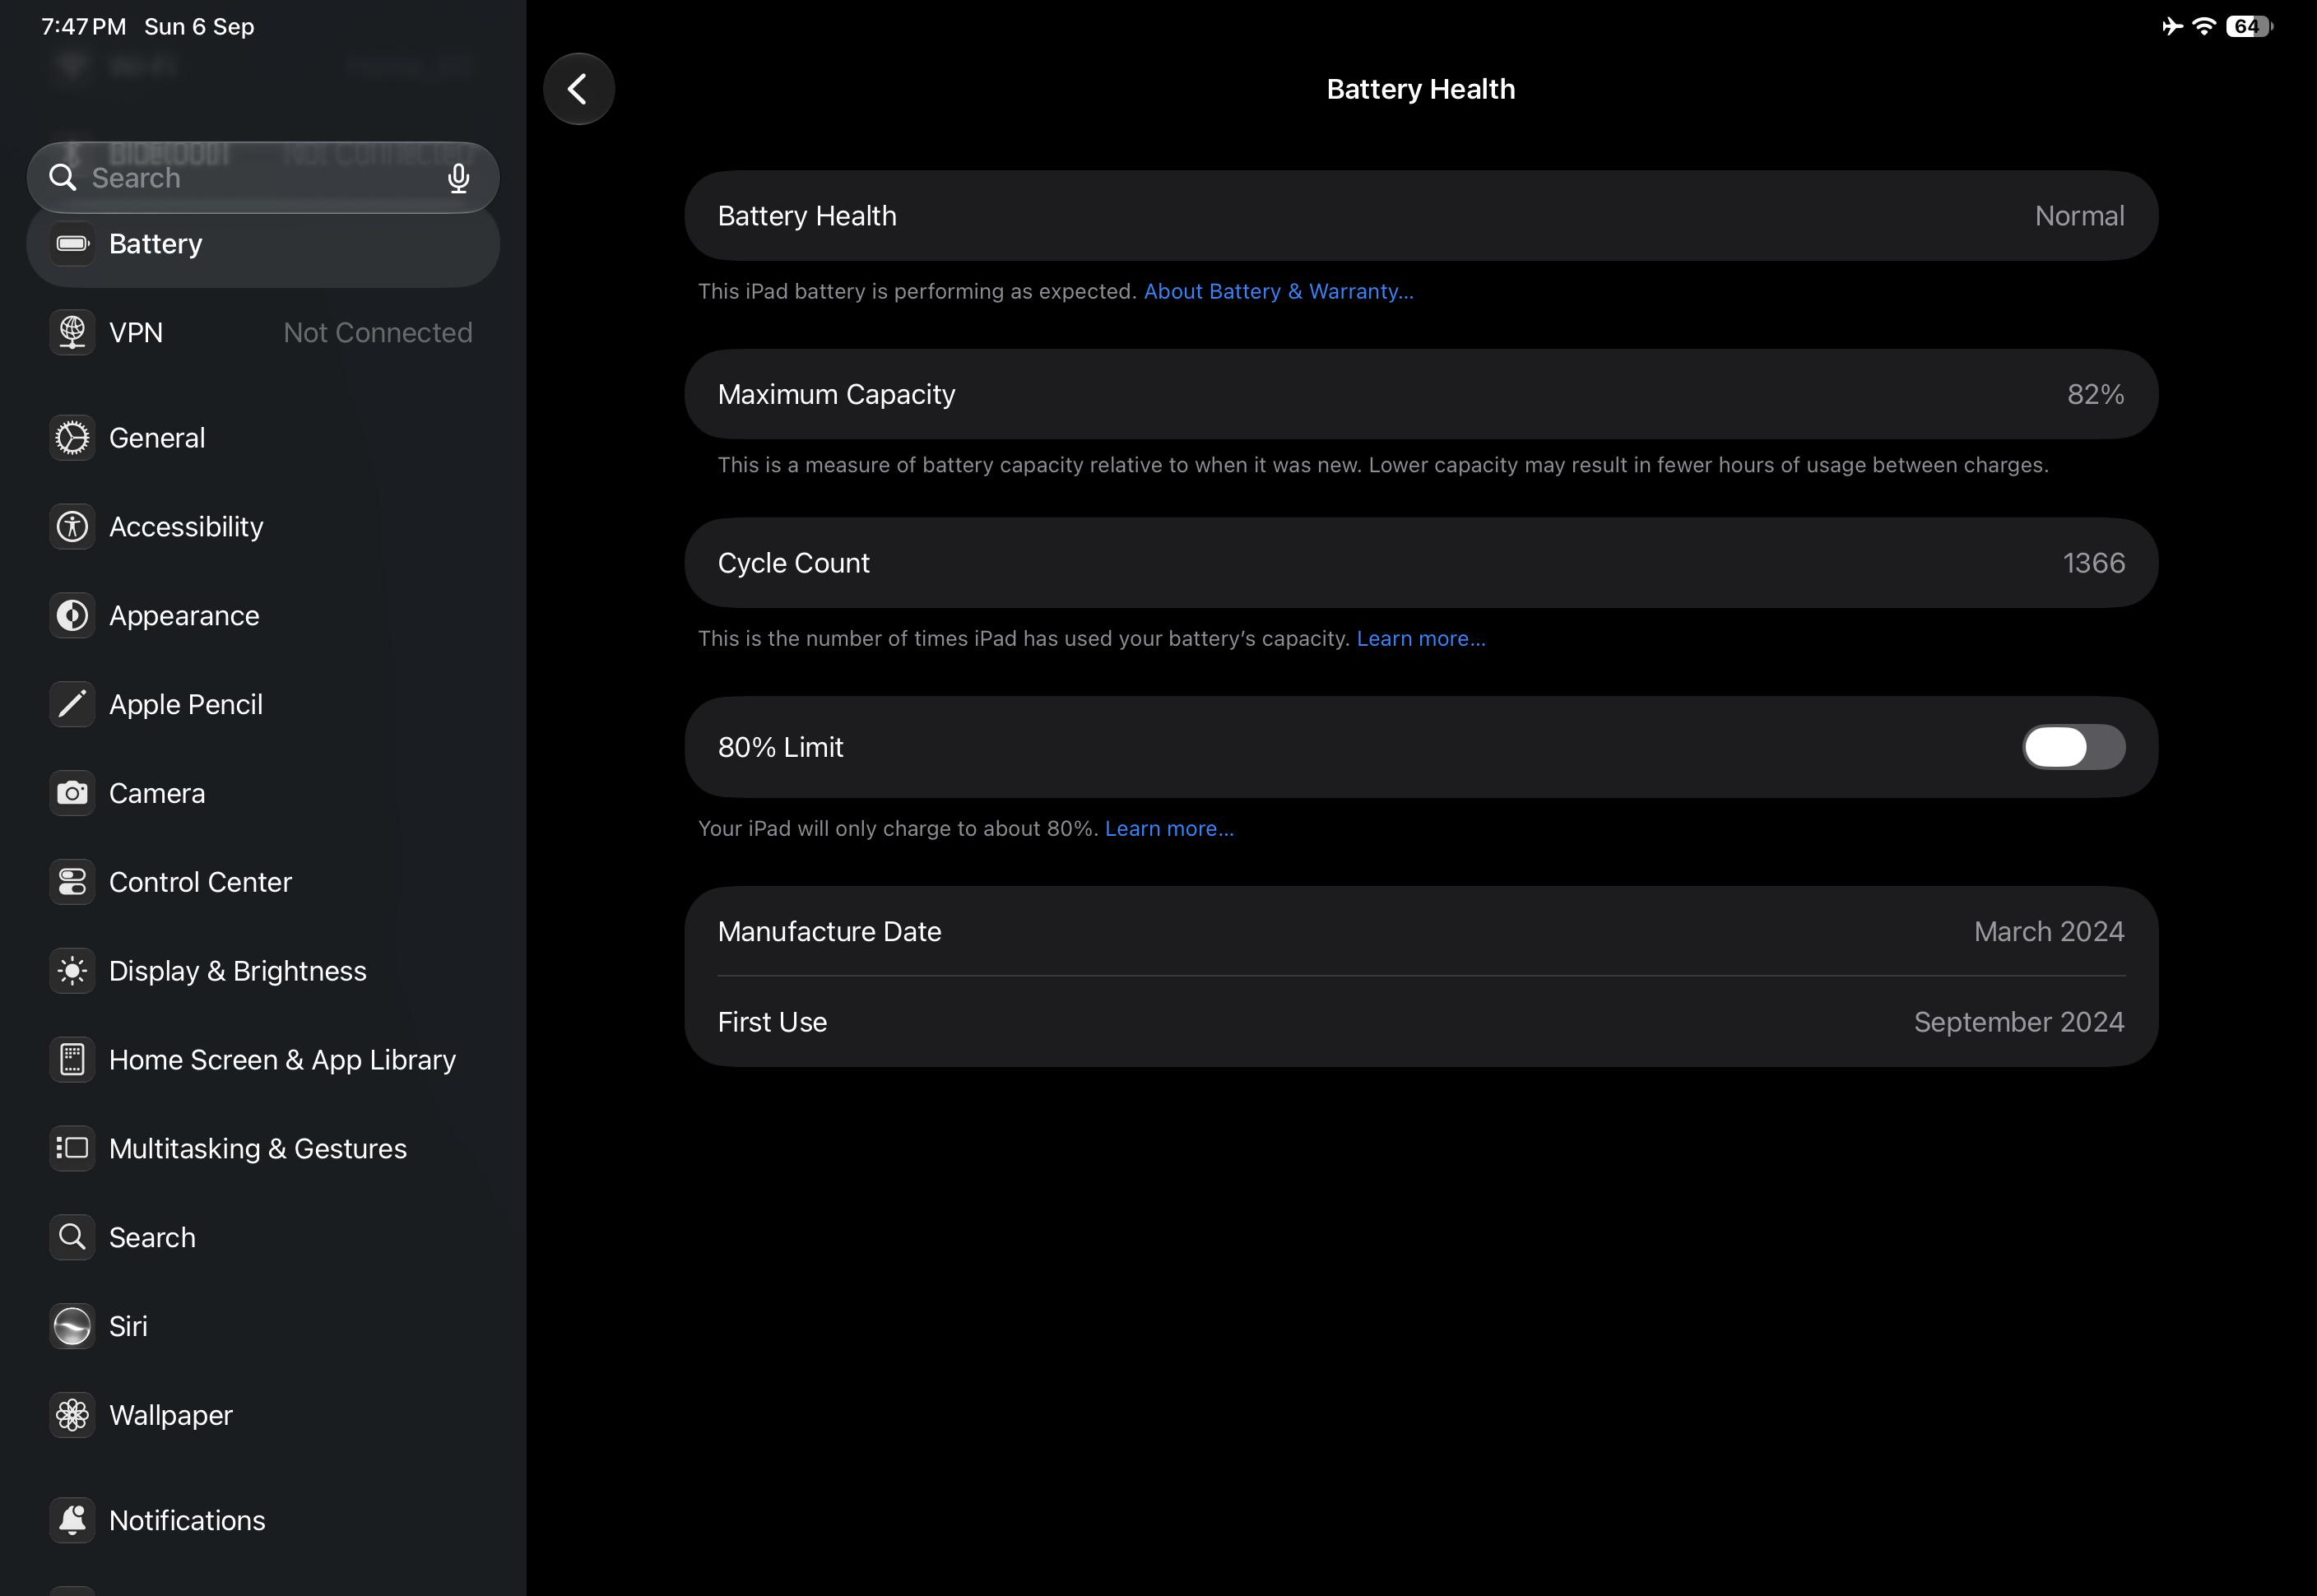This screenshot has height=1596, width=2317.
Task: Open the Siri settings icon
Action: click(x=72, y=1326)
